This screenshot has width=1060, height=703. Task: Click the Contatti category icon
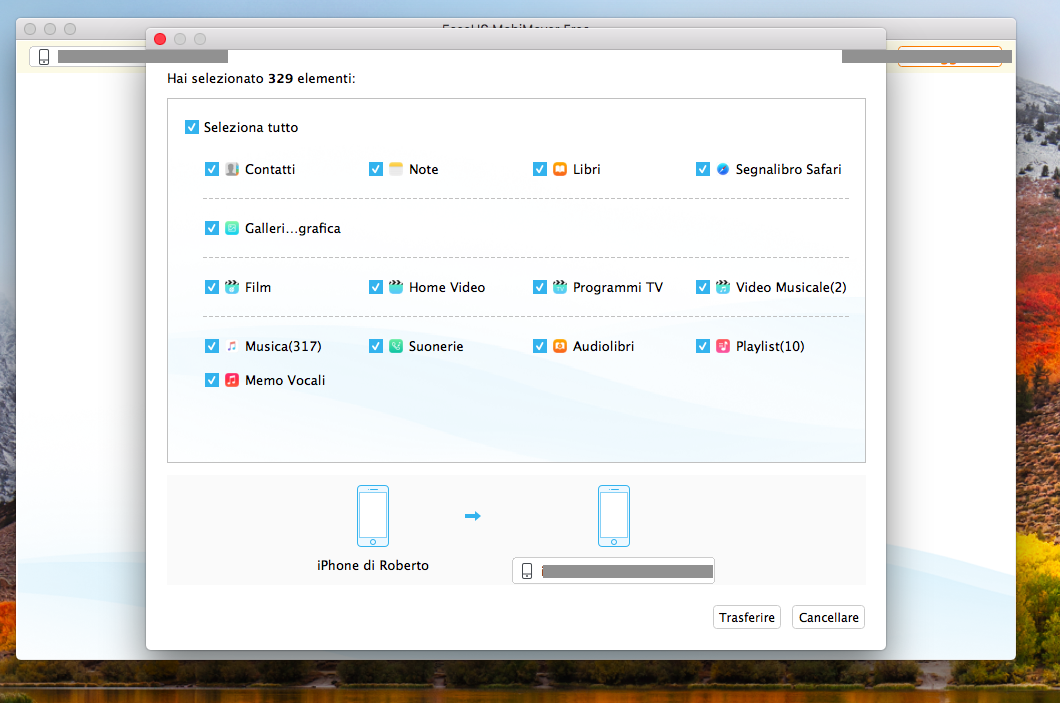[232, 170]
